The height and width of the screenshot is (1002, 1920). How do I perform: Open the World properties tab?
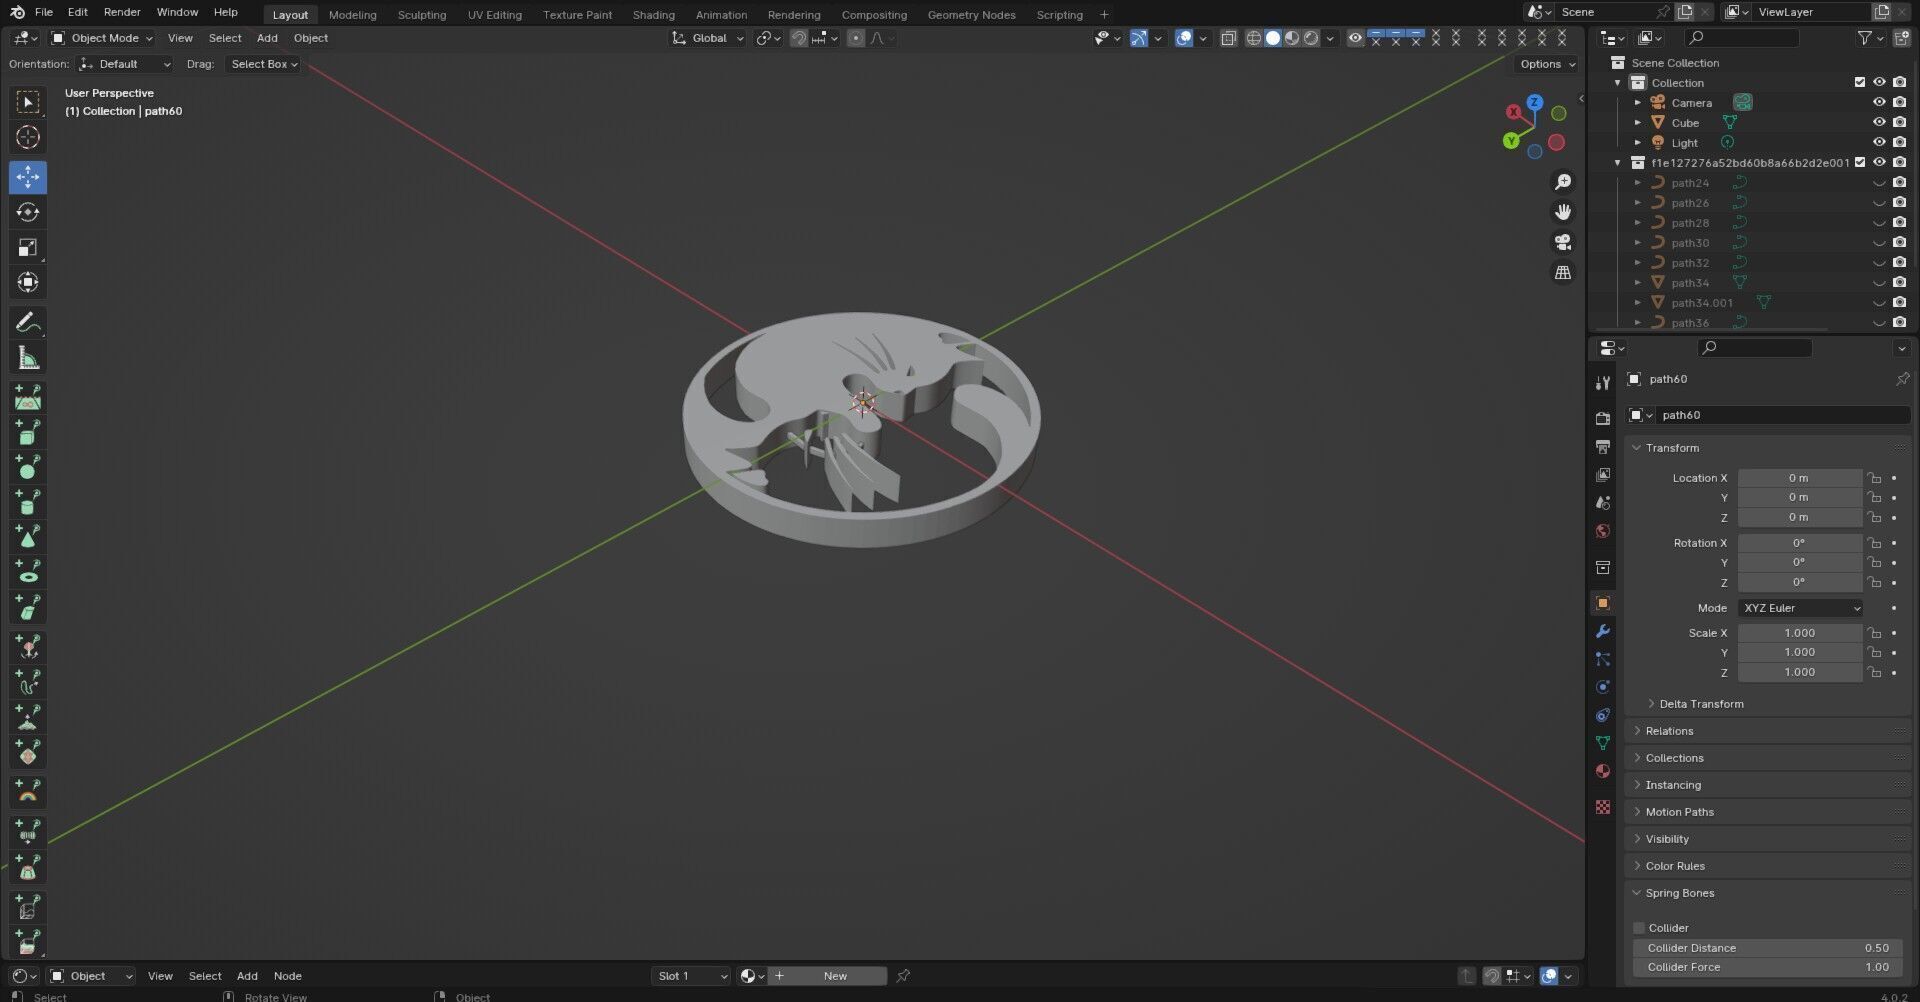coord(1603,531)
